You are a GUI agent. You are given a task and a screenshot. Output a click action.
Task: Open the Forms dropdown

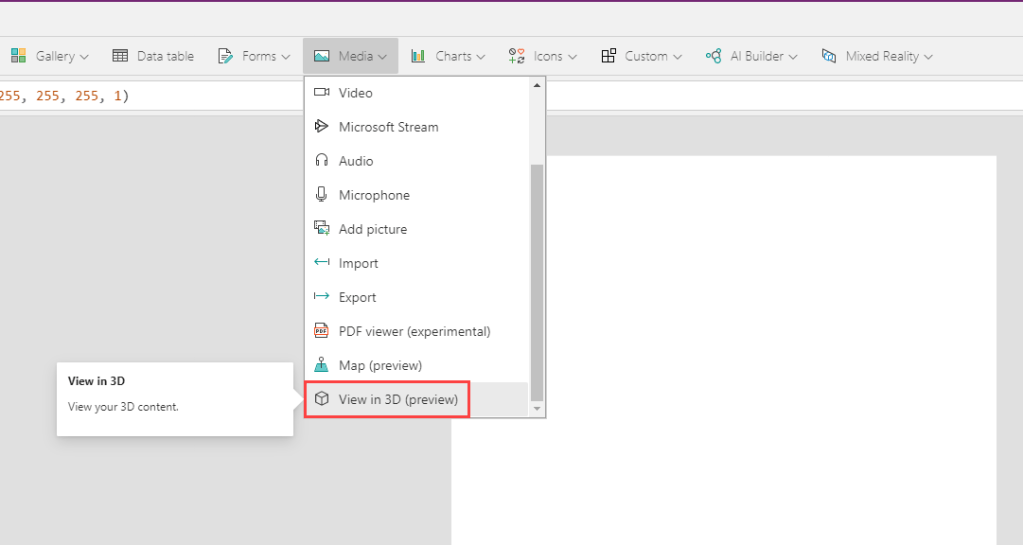pyautogui.click(x=255, y=56)
